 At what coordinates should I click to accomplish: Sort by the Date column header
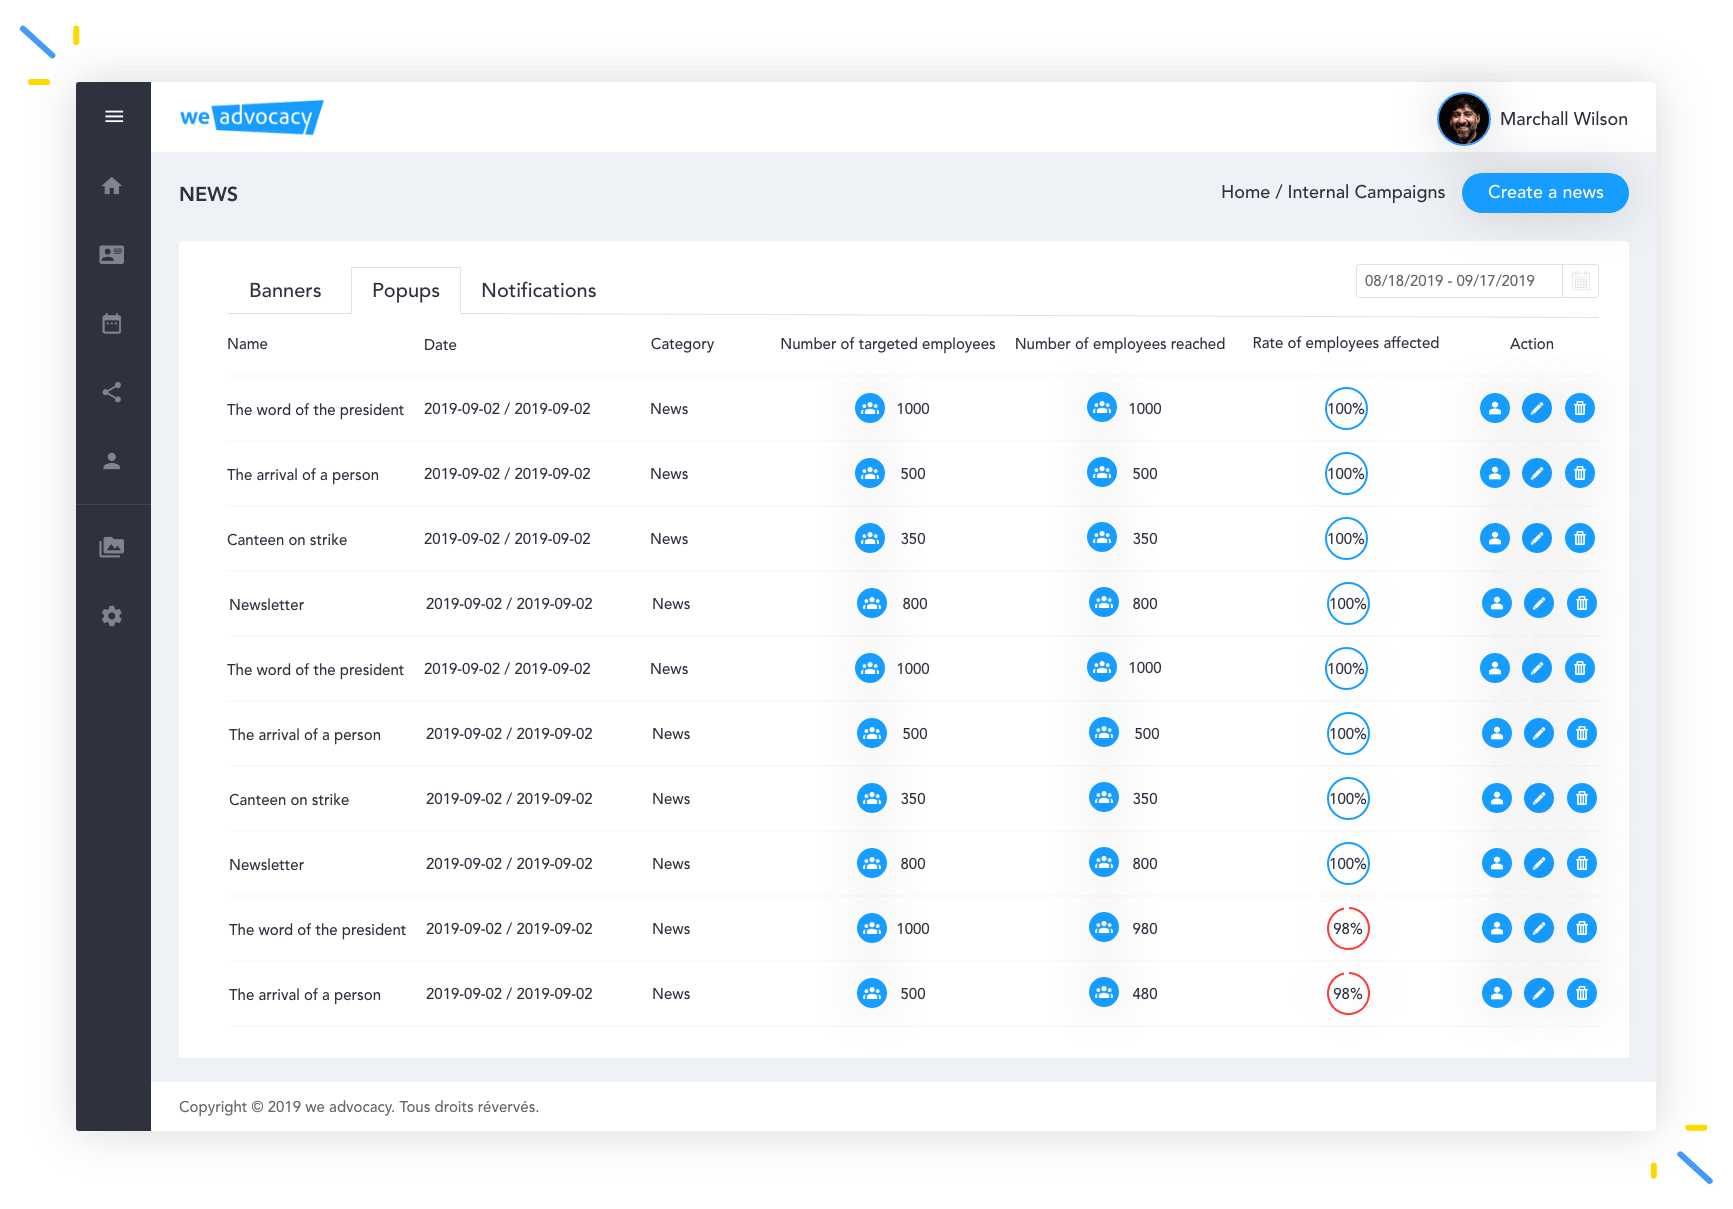[x=440, y=345]
